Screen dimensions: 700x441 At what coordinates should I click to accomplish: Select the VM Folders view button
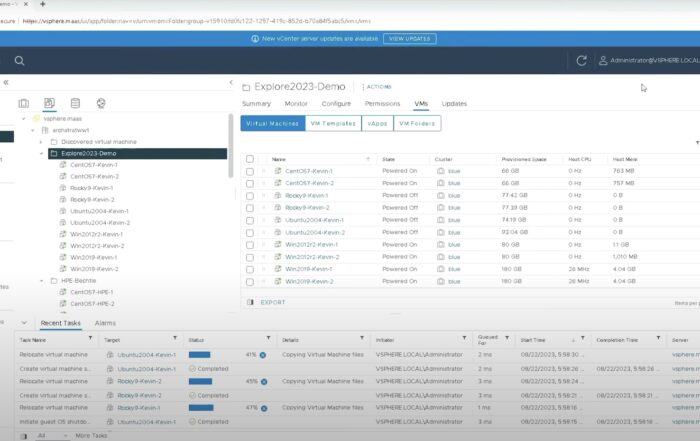[417, 123]
